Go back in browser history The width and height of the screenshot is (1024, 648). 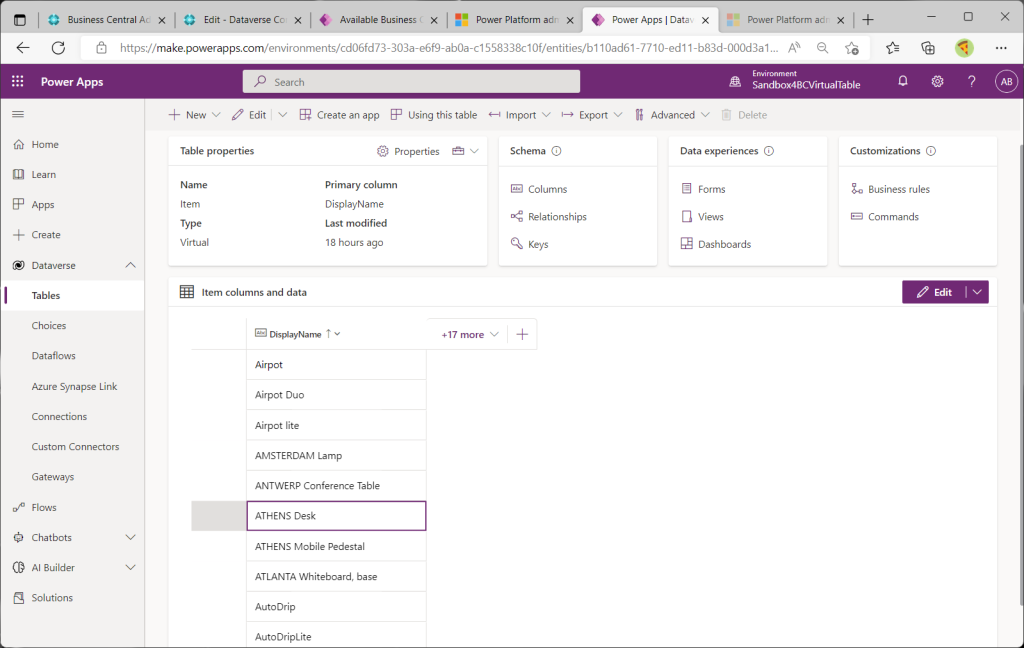click(23, 48)
